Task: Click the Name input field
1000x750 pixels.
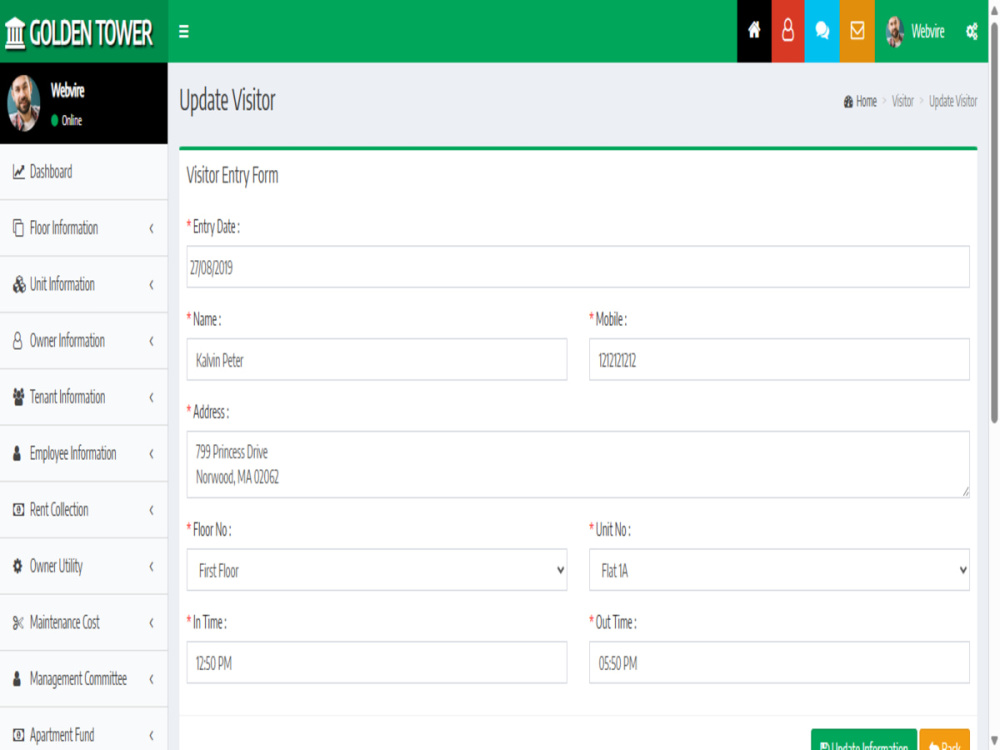Action: click(x=376, y=360)
